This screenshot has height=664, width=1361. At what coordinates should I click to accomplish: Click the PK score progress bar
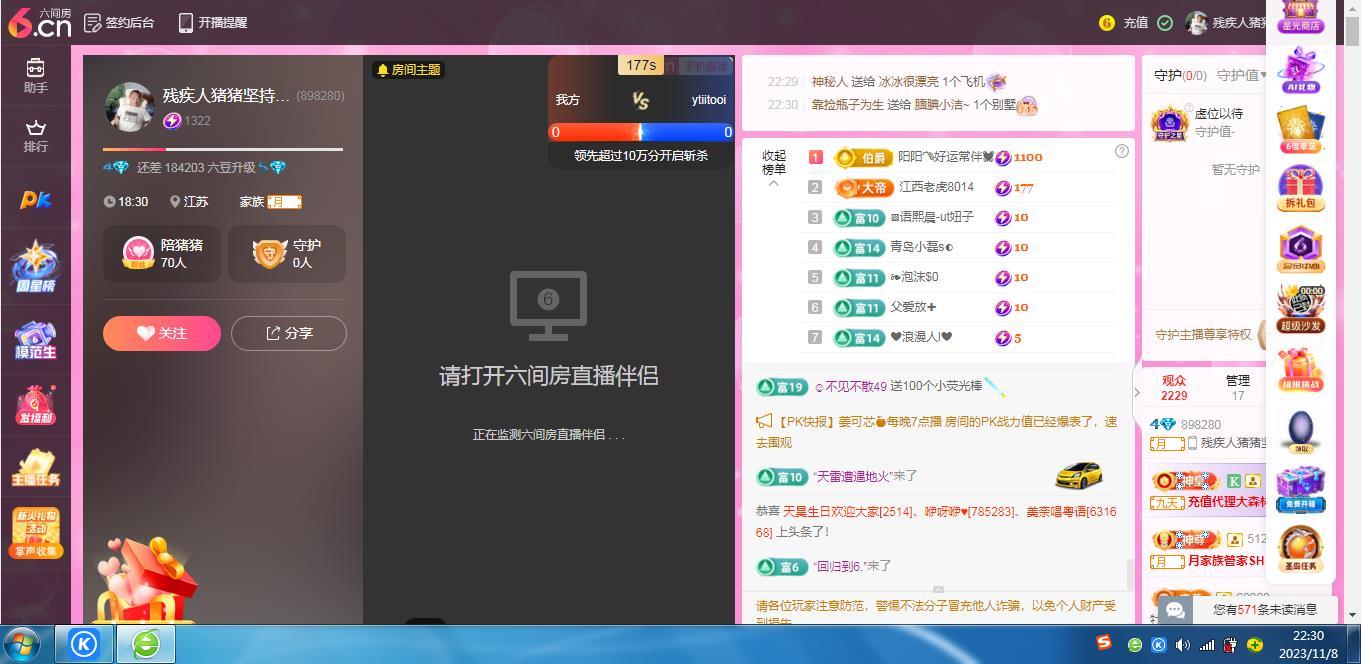coord(640,131)
